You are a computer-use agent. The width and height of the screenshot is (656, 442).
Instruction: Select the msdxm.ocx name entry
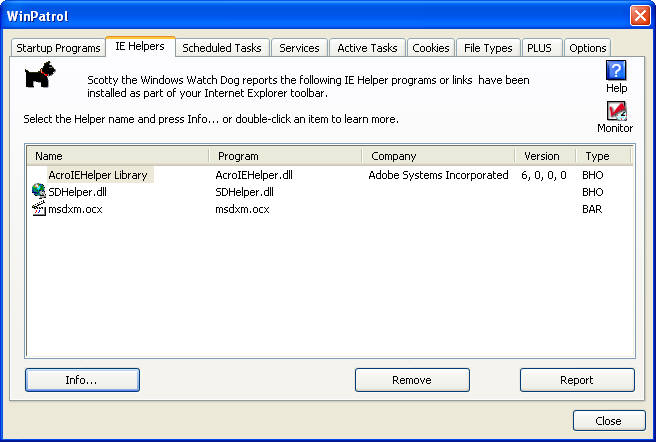pos(75,209)
